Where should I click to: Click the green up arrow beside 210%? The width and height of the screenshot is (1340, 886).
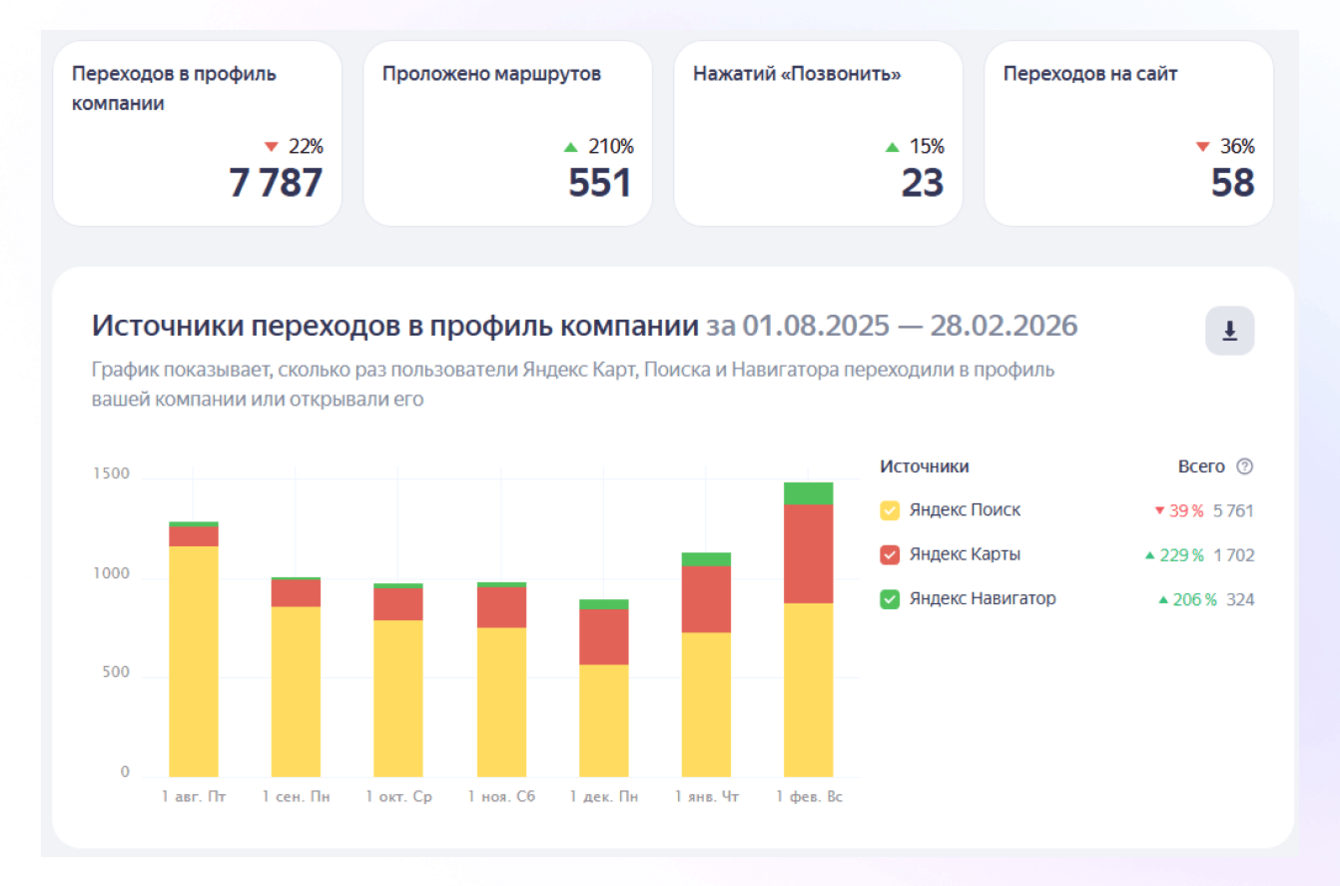571,147
